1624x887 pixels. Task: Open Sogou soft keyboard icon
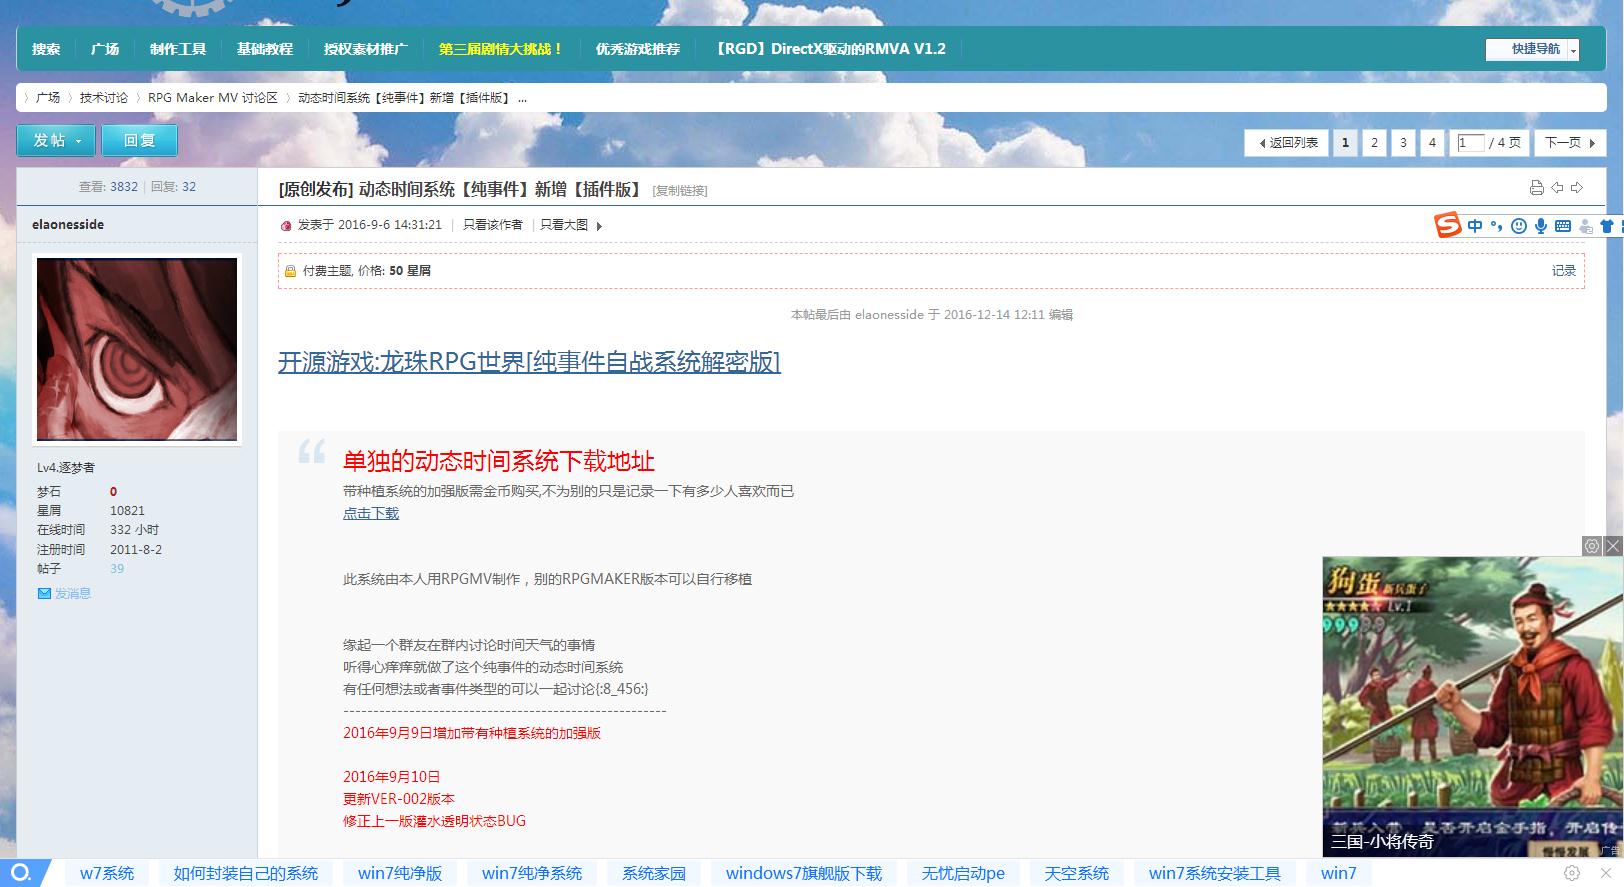click(1563, 226)
